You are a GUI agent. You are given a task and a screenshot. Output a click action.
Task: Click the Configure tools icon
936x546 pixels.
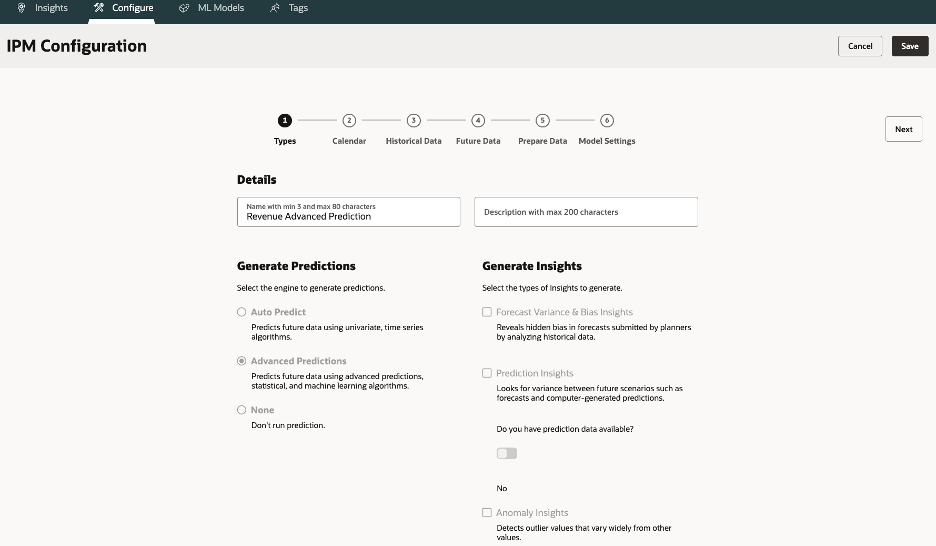coord(99,8)
